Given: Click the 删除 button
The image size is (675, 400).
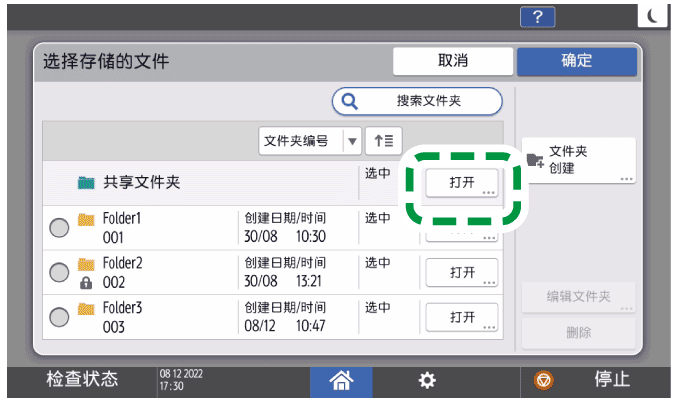Looking at the screenshot, I should pos(579,333).
